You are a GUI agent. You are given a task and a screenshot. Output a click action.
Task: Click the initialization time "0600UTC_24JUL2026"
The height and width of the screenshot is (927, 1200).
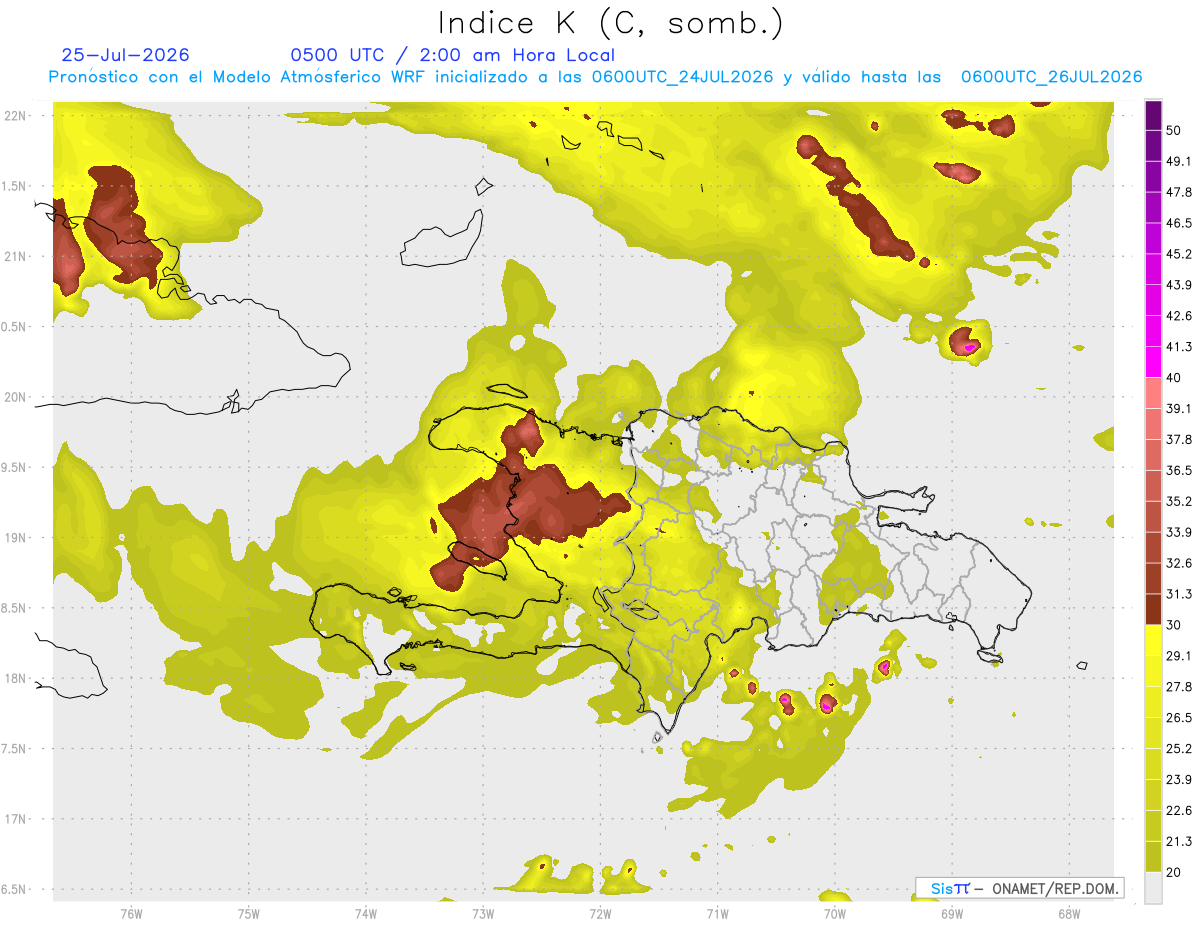pos(682,77)
